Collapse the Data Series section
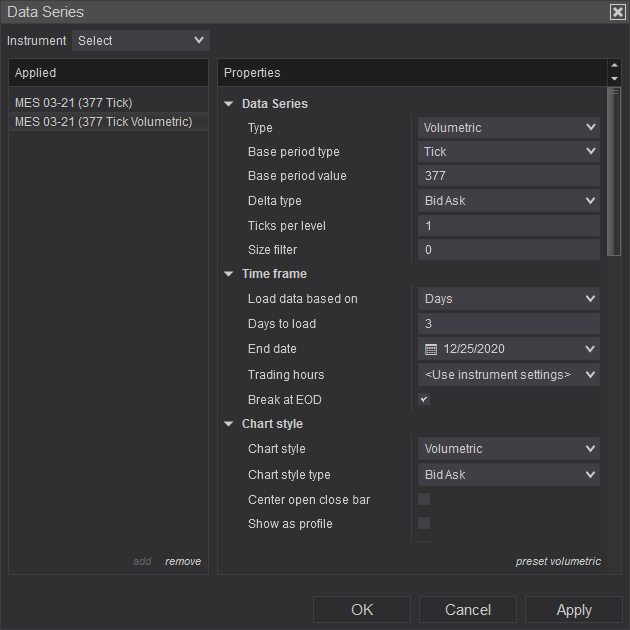The image size is (630, 630). tap(229, 104)
